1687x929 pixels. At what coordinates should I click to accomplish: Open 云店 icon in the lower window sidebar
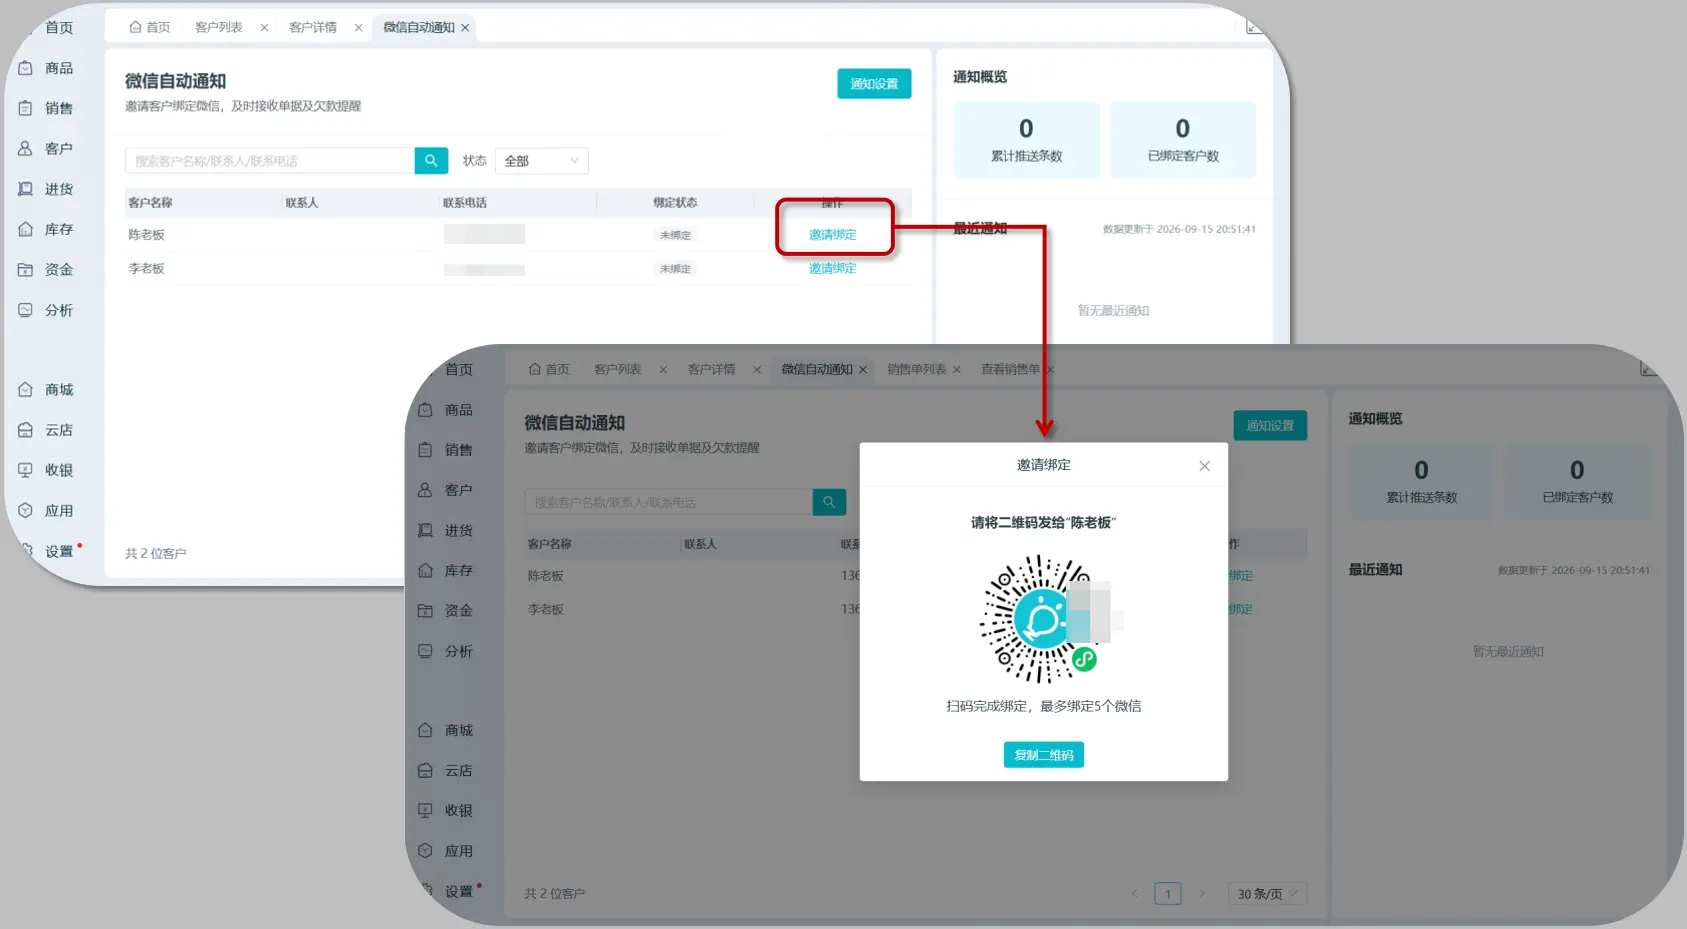click(x=426, y=770)
